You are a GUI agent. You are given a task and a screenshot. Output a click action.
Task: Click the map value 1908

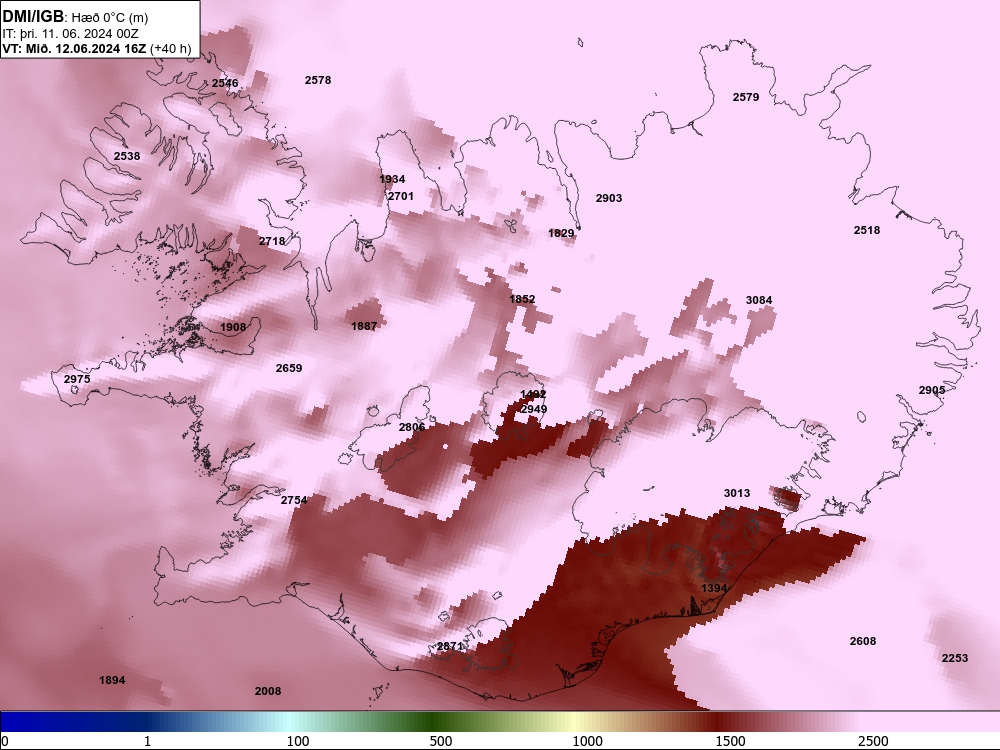coord(233,327)
